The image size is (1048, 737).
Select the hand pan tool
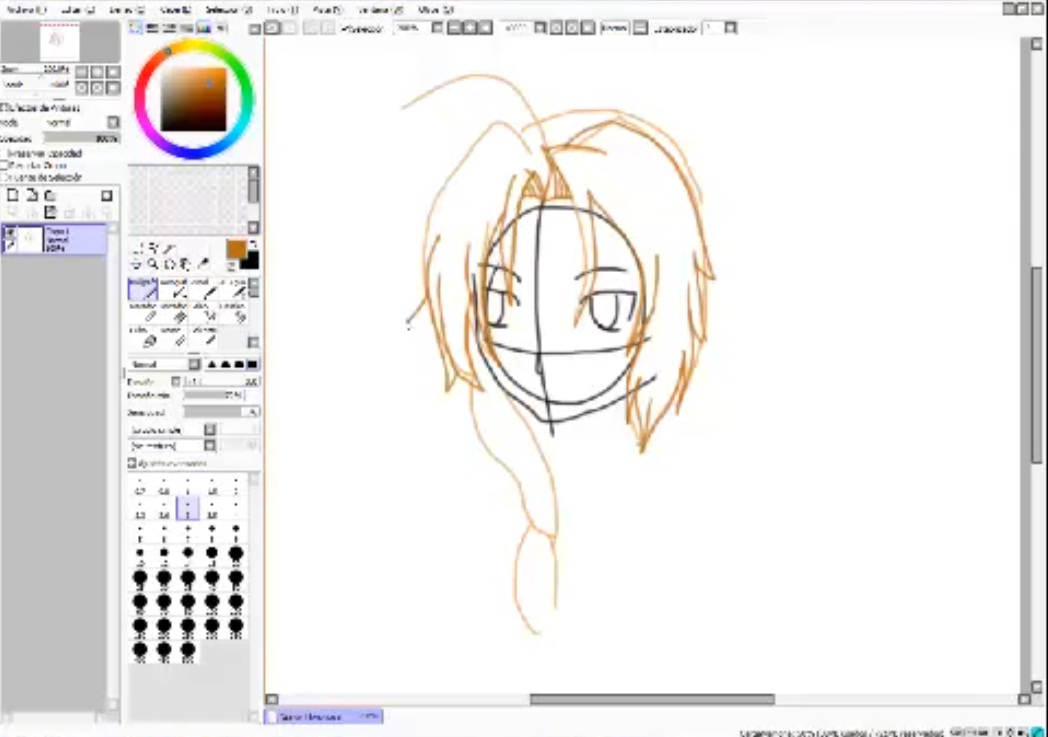click(186, 264)
